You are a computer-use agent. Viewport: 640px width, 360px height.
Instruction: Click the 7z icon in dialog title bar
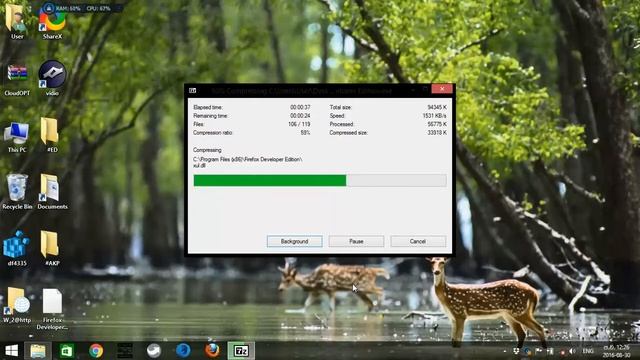193,91
